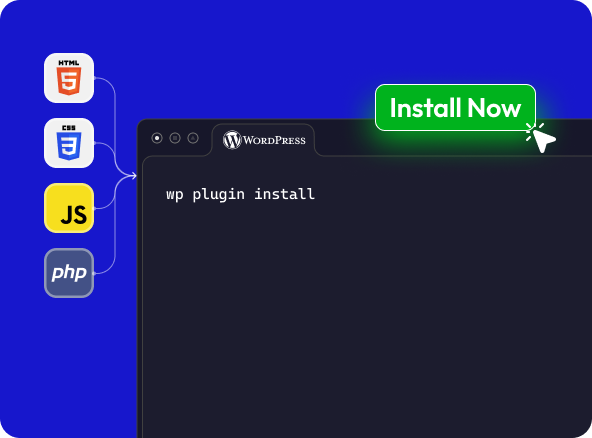Click the white mouse cursor arrow icon
The height and width of the screenshot is (438, 592).
click(x=543, y=140)
